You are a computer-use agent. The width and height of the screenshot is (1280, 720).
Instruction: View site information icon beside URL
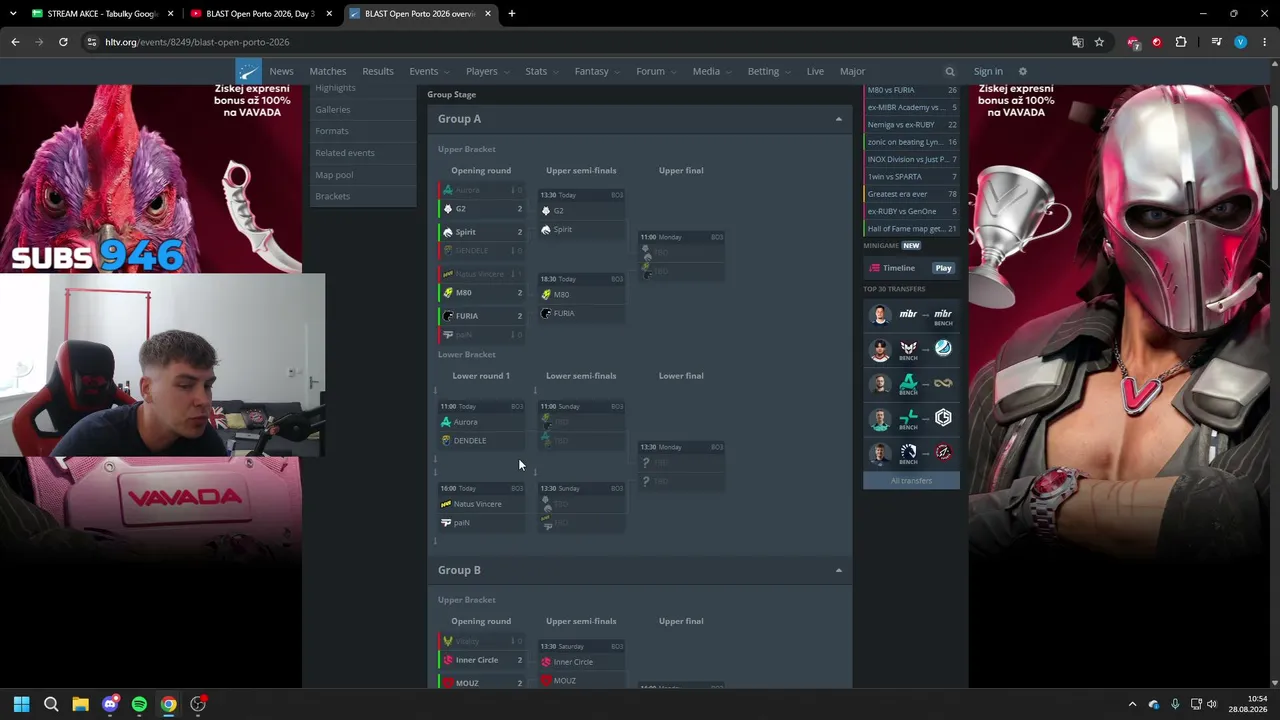(x=92, y=42)
